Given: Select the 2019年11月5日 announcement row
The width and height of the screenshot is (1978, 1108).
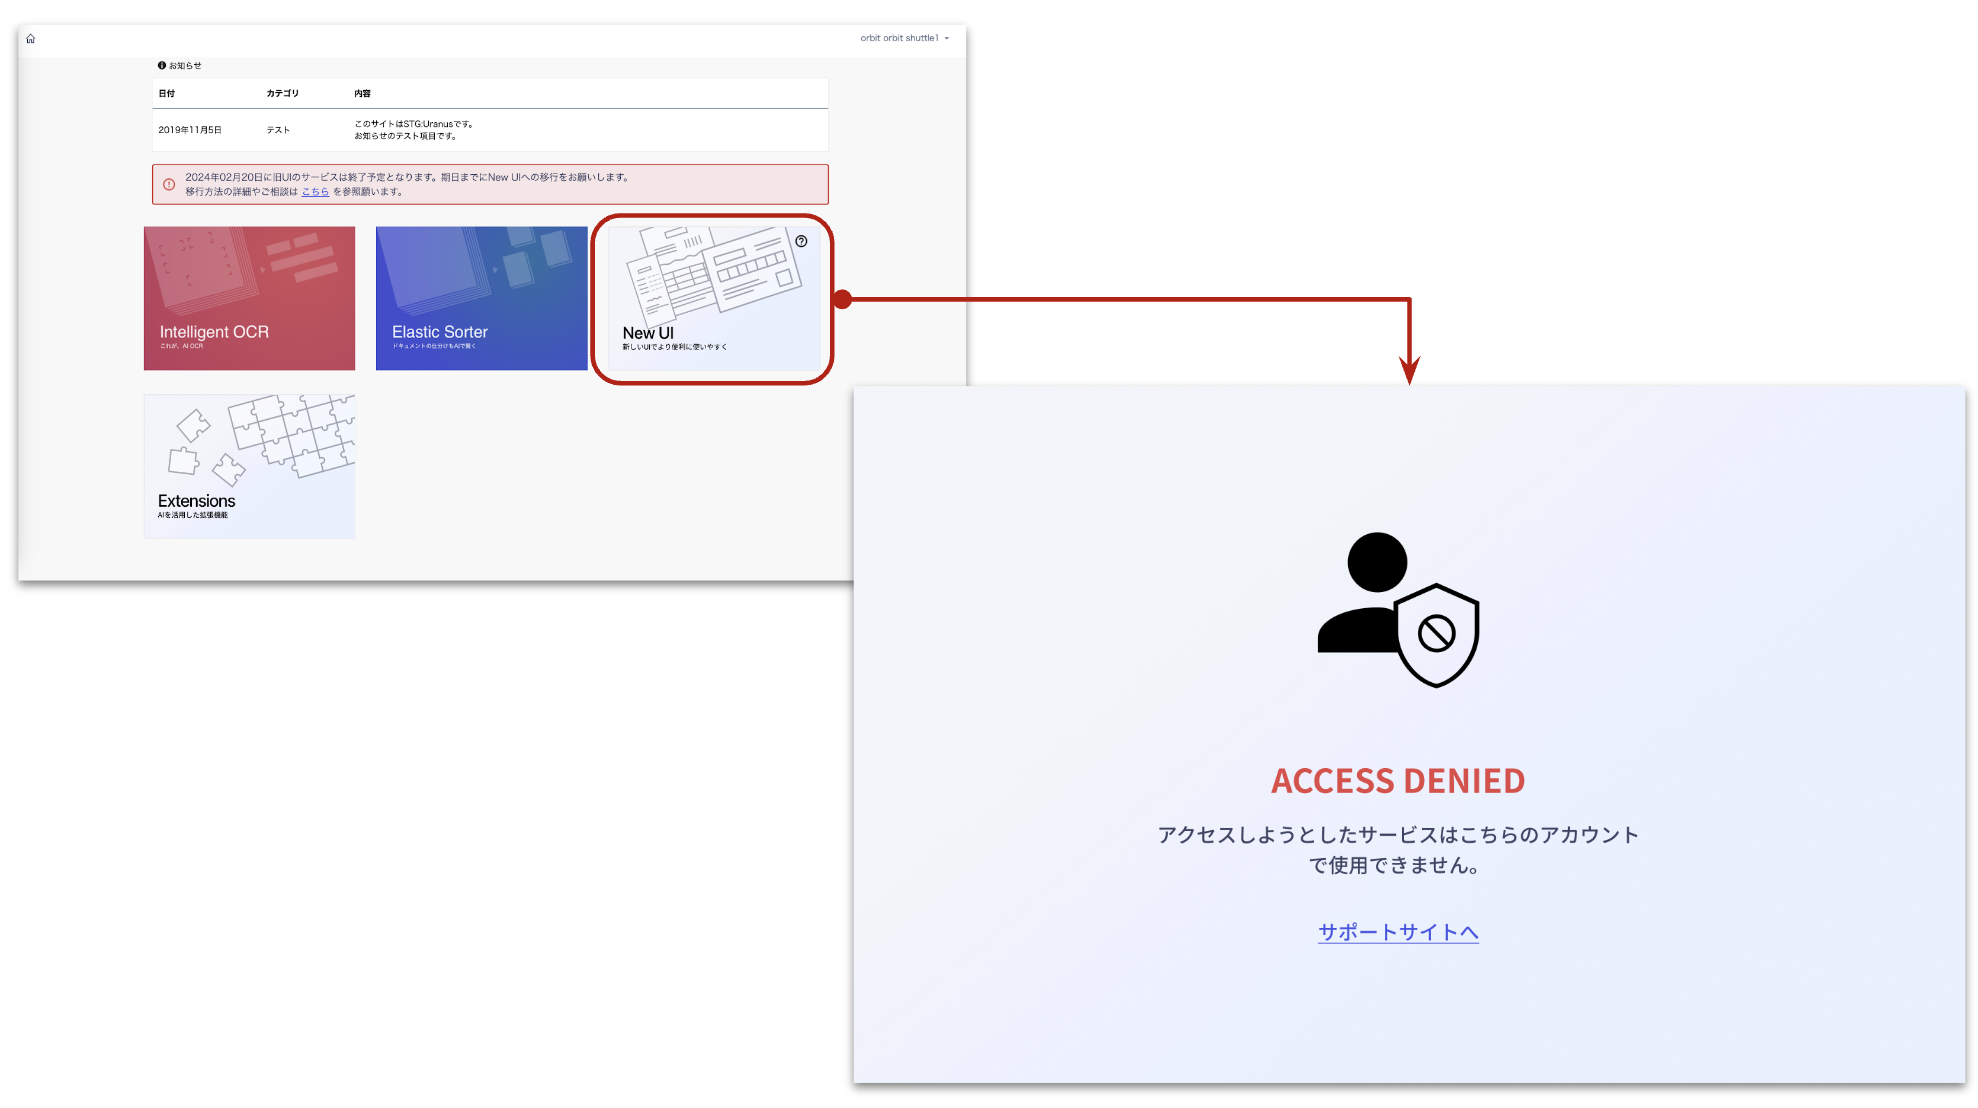Looking at the screenshot, I should 190,130.
